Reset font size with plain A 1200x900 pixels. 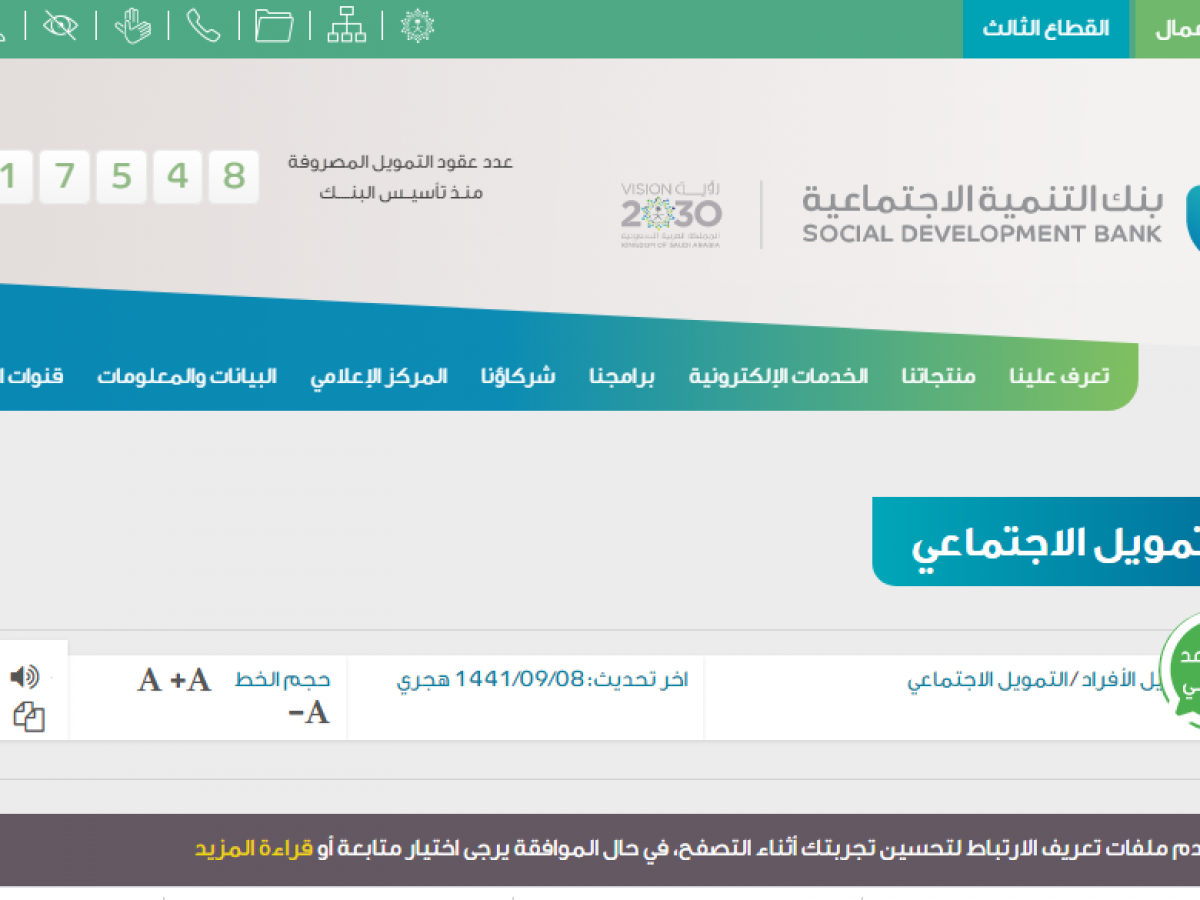point(149,680)
